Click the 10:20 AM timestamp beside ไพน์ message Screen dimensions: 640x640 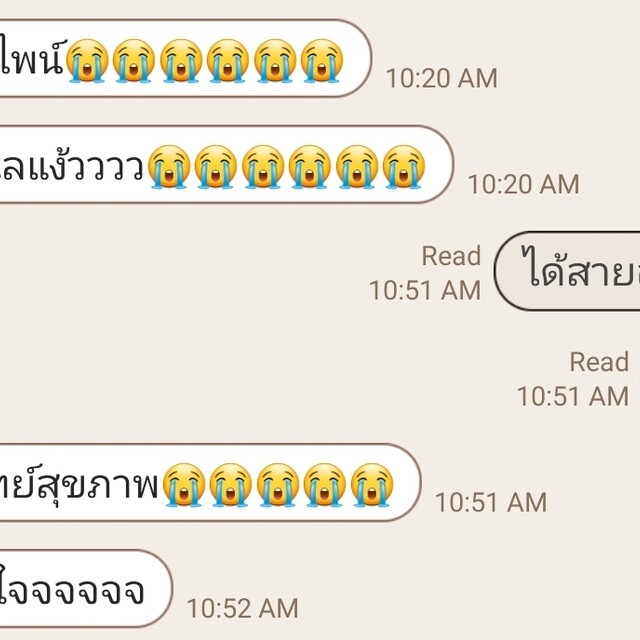coord(442,78)
